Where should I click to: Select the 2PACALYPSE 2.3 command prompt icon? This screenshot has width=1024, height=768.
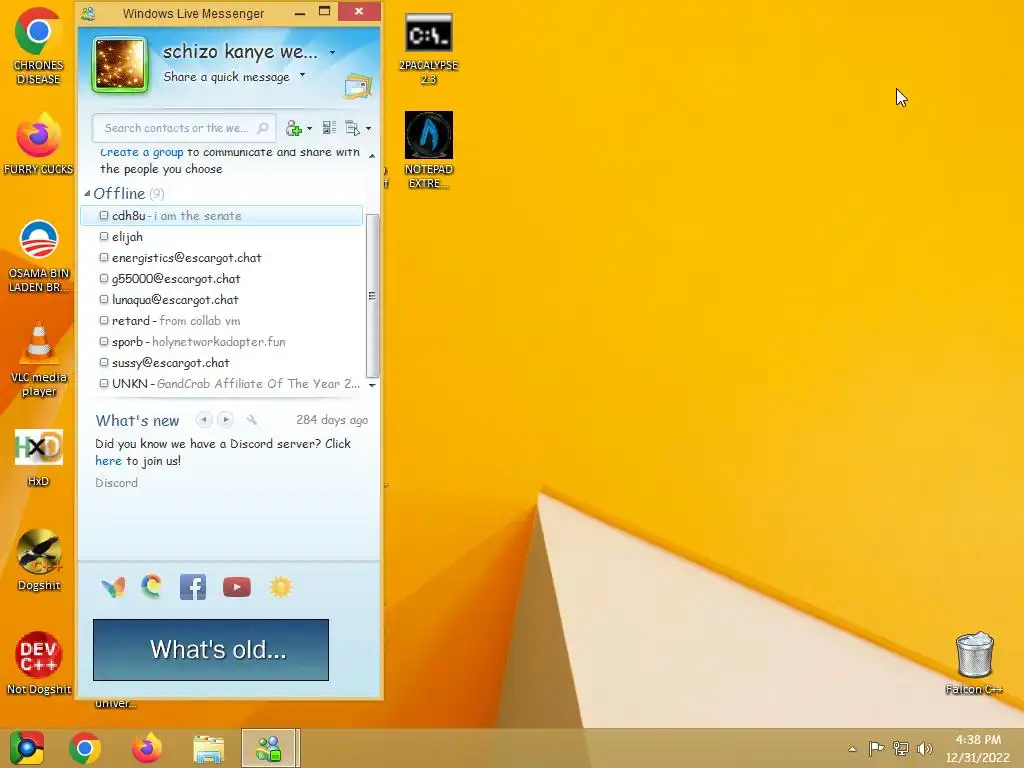tap(428, 48)
